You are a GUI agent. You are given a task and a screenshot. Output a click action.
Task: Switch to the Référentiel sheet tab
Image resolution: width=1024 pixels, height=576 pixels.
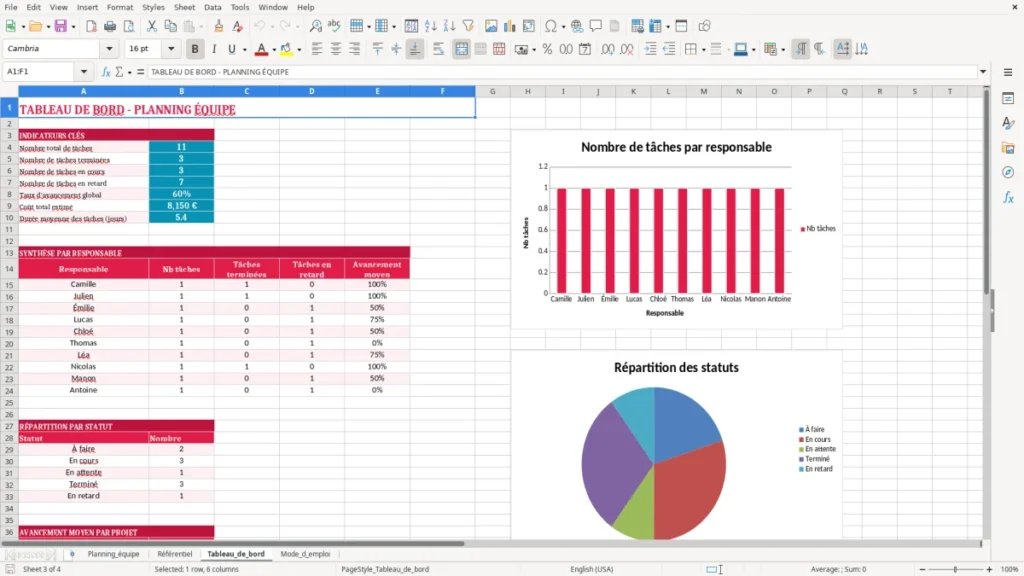click(174, 554)
